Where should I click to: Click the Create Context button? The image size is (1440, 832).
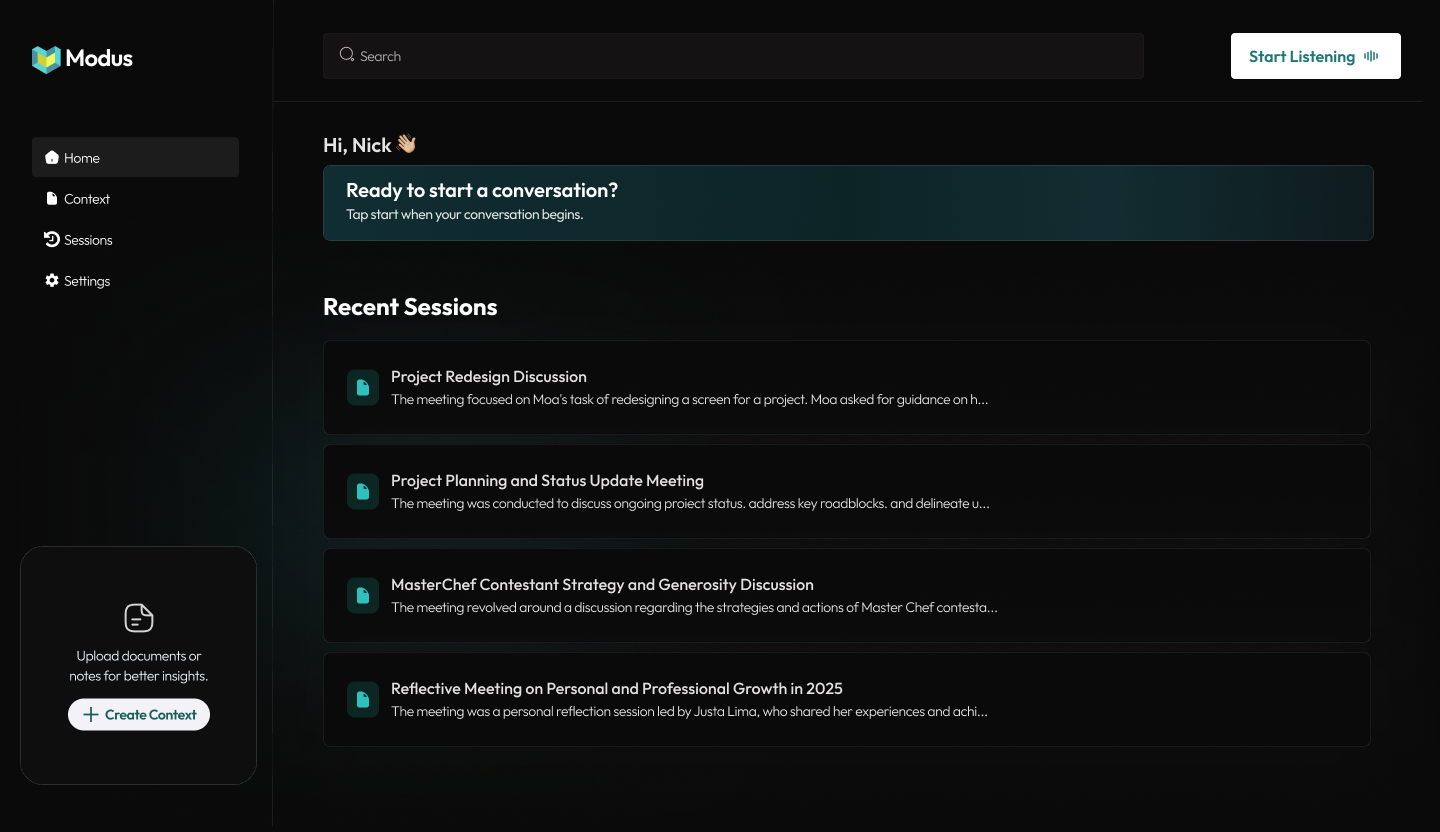(x=138, y=714)
